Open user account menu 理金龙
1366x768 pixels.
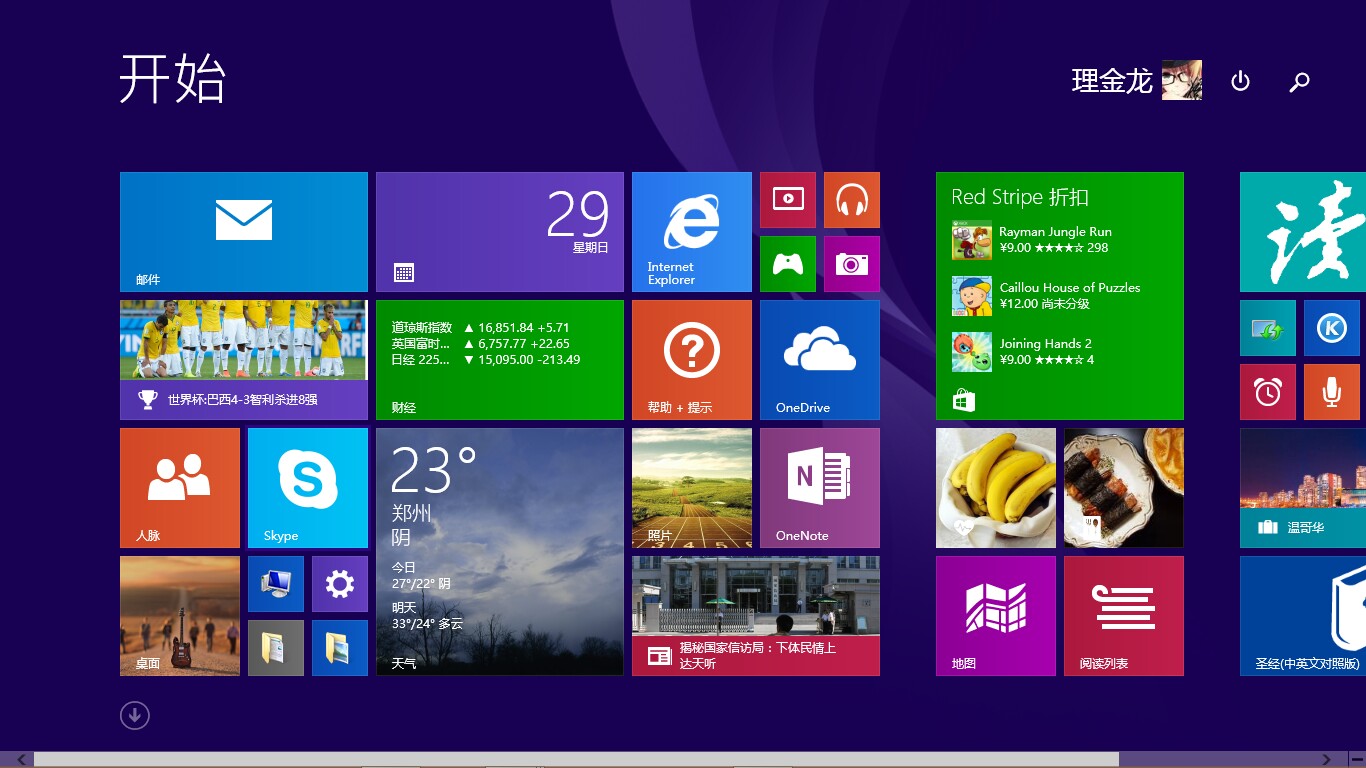point(1136,80)
